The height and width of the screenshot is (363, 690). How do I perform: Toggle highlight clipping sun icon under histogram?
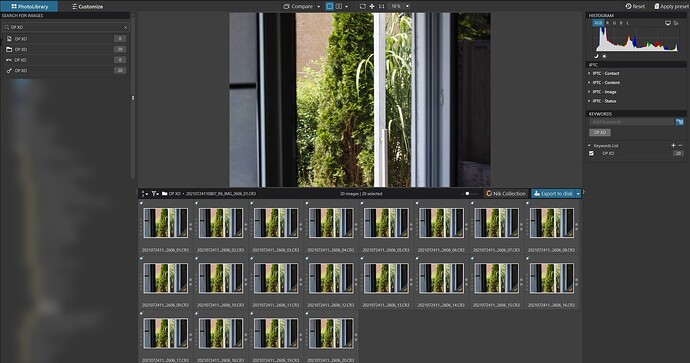[x=604, y=56]
